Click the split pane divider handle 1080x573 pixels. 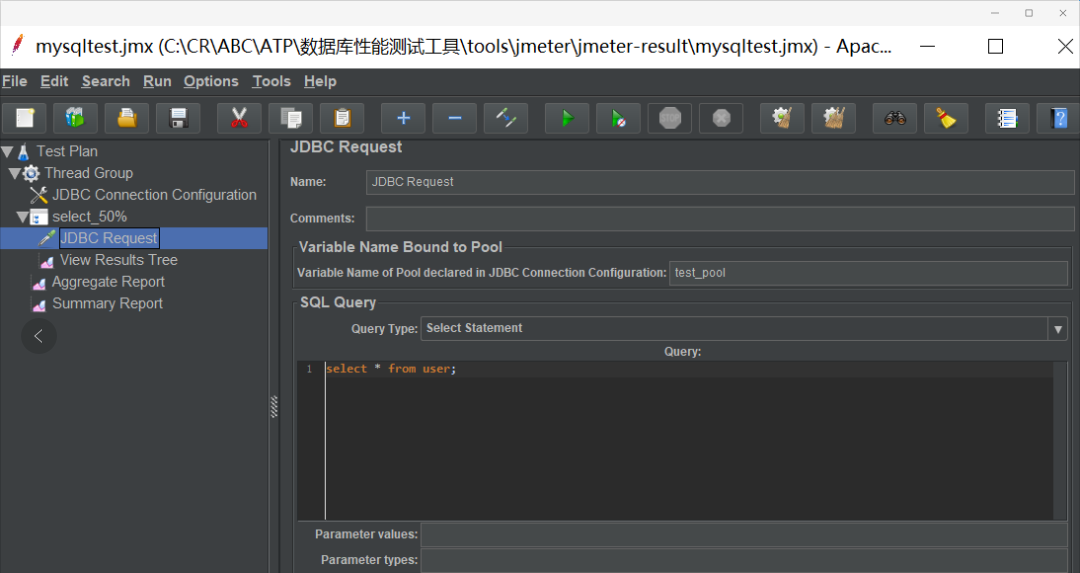274,407
